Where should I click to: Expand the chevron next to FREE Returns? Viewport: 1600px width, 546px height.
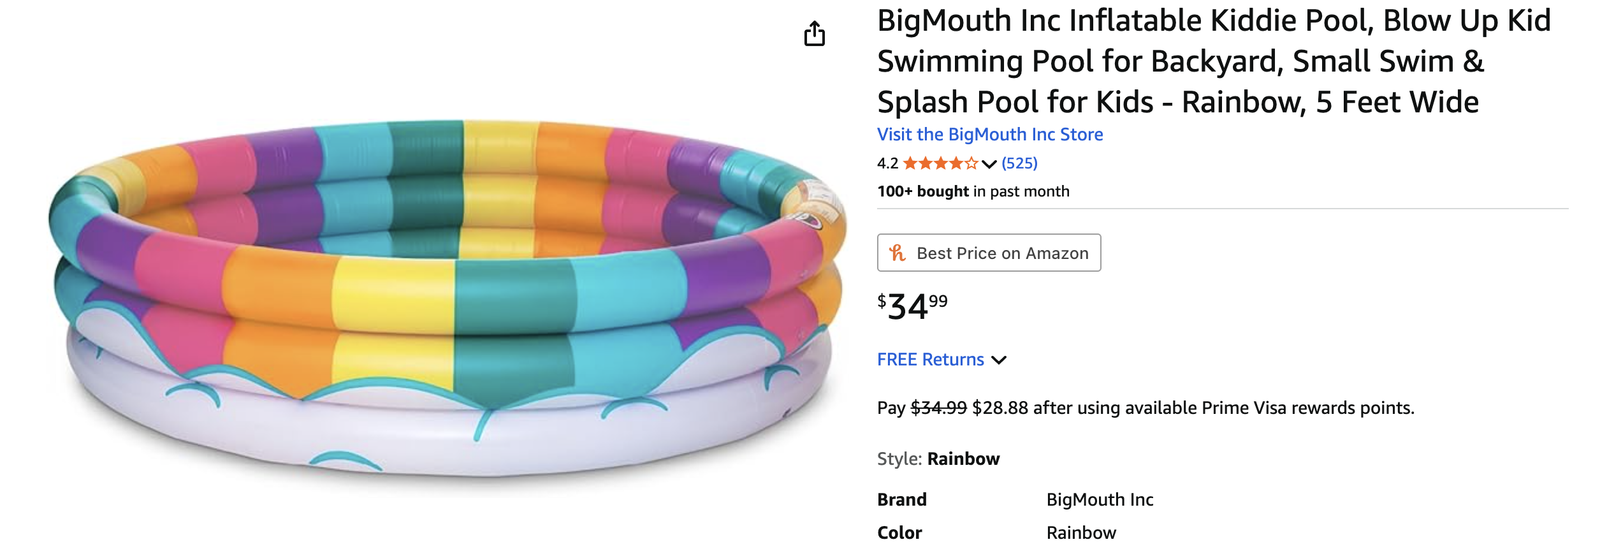998,360
